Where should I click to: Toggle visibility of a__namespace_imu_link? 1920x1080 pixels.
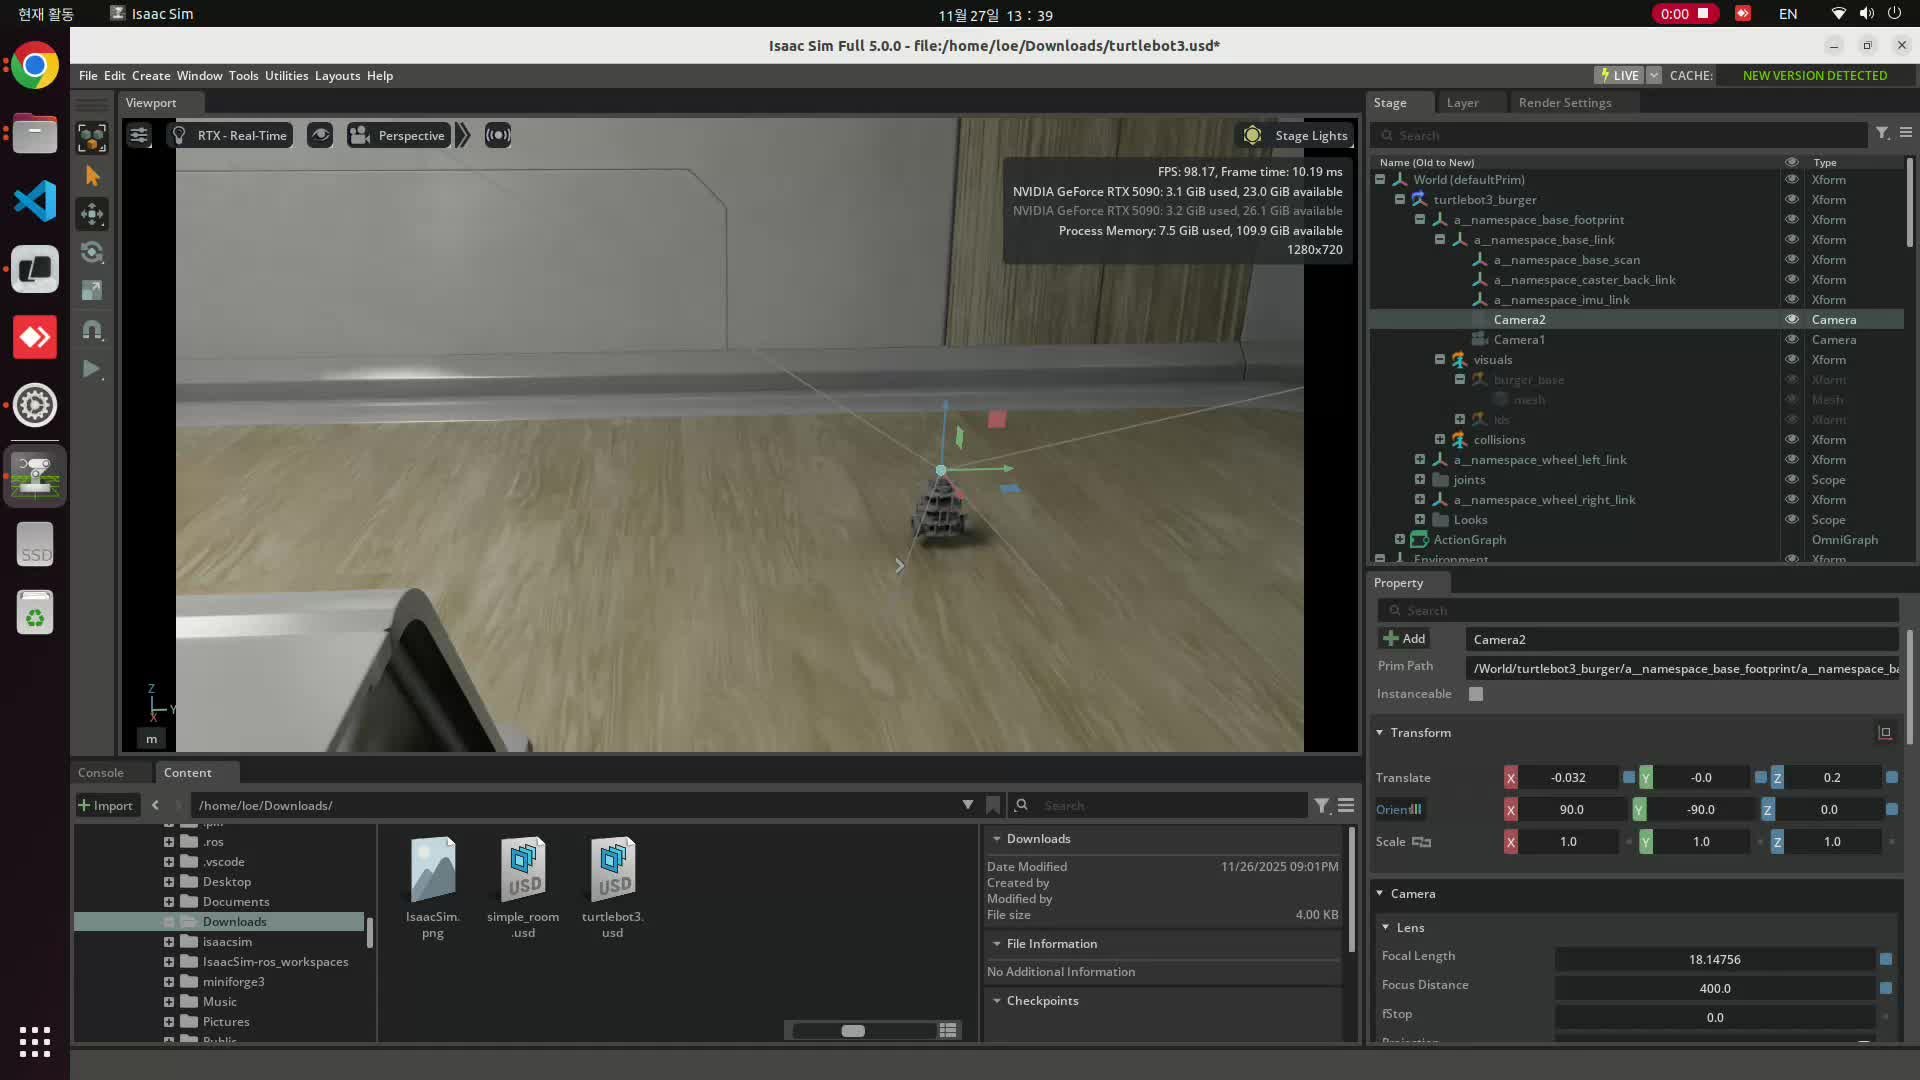click(1791, 300)
